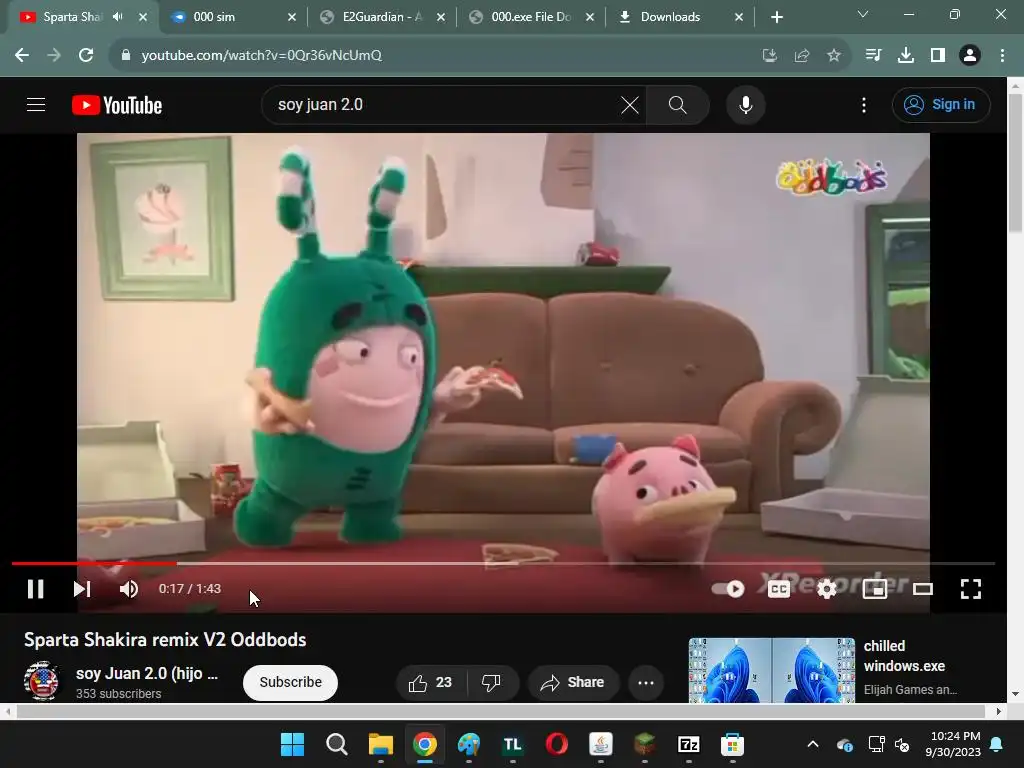Enter fullscreen mode
The height and width of the screenshot is (768, 1024).
point(971,589)
